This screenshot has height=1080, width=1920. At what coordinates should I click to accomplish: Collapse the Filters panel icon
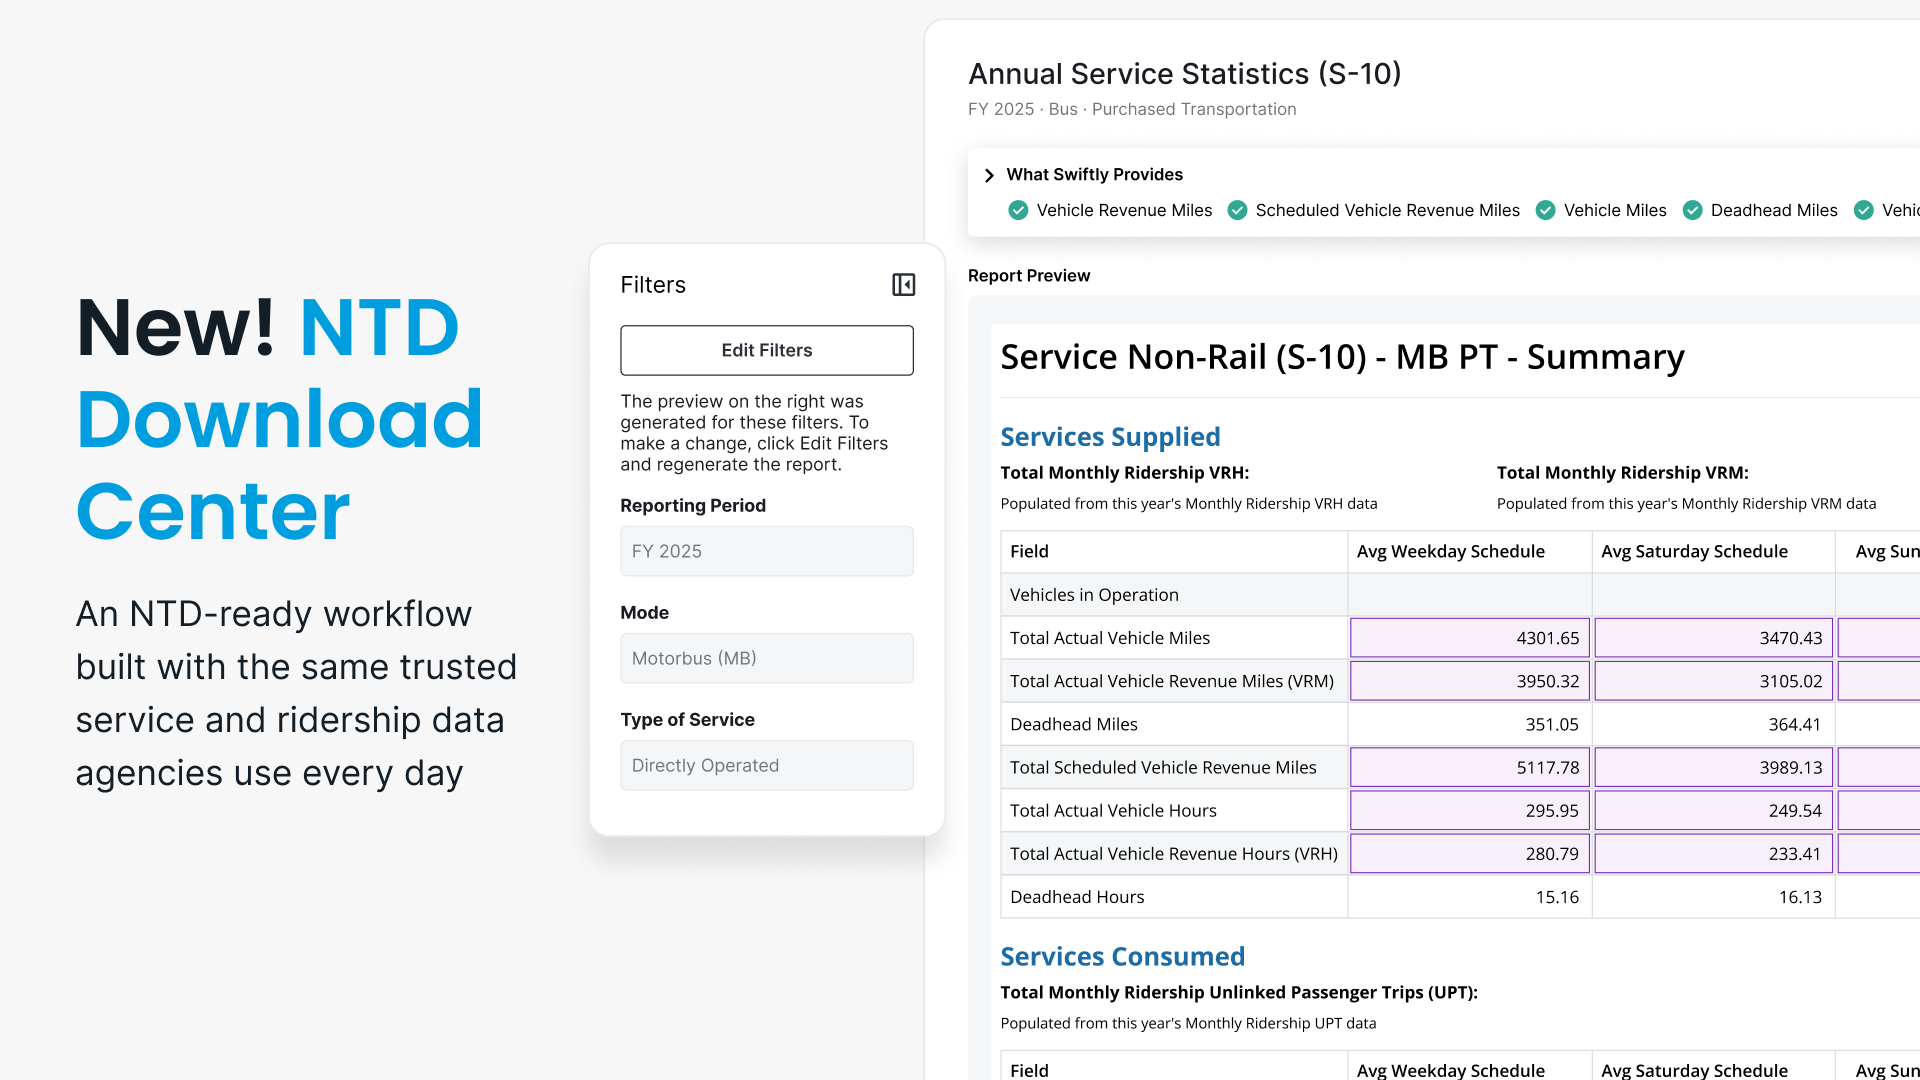coord(903,285)
